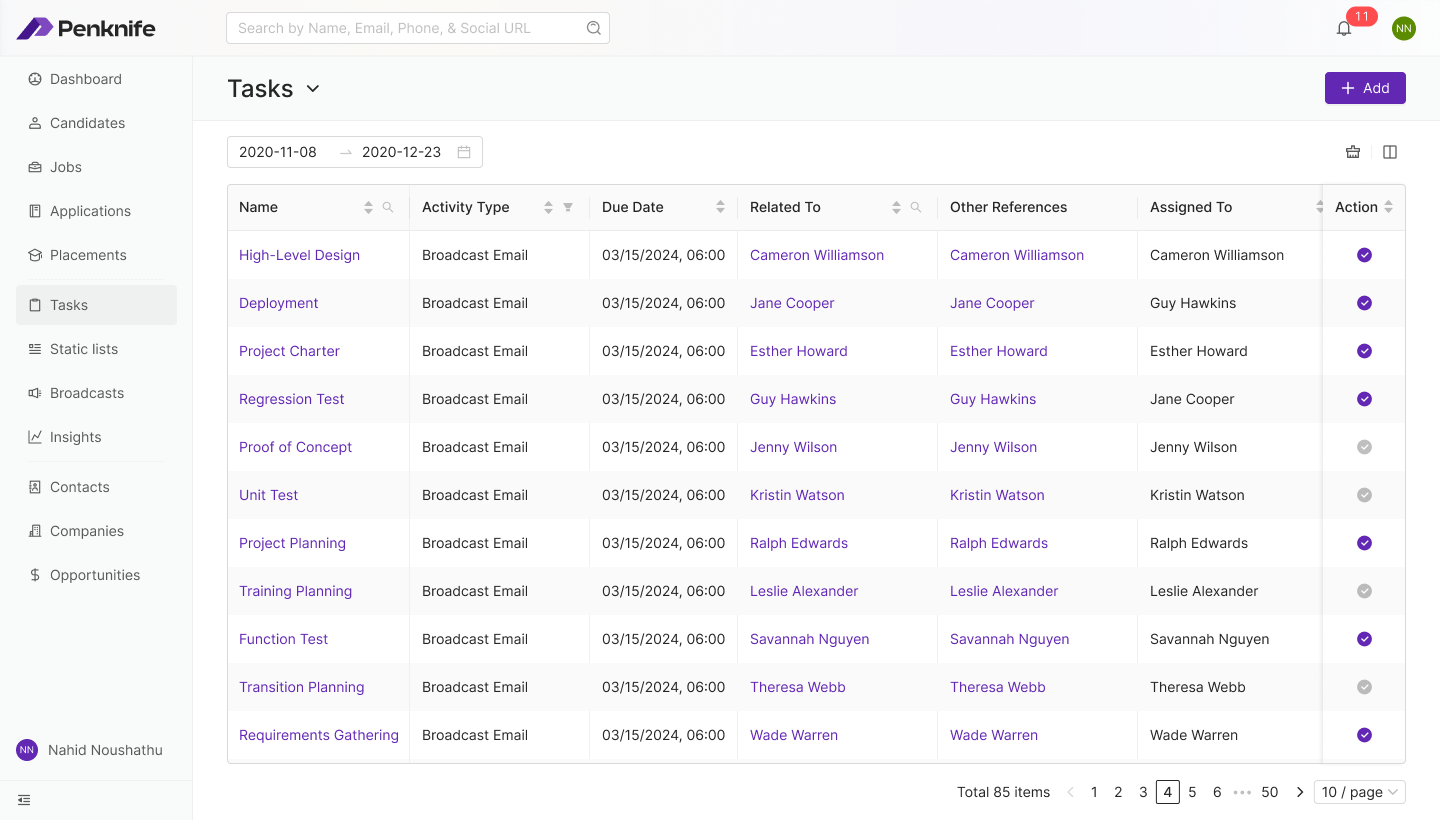
Task: Collapse the sidebar using bottom-left icon
Action: point(24,800)
